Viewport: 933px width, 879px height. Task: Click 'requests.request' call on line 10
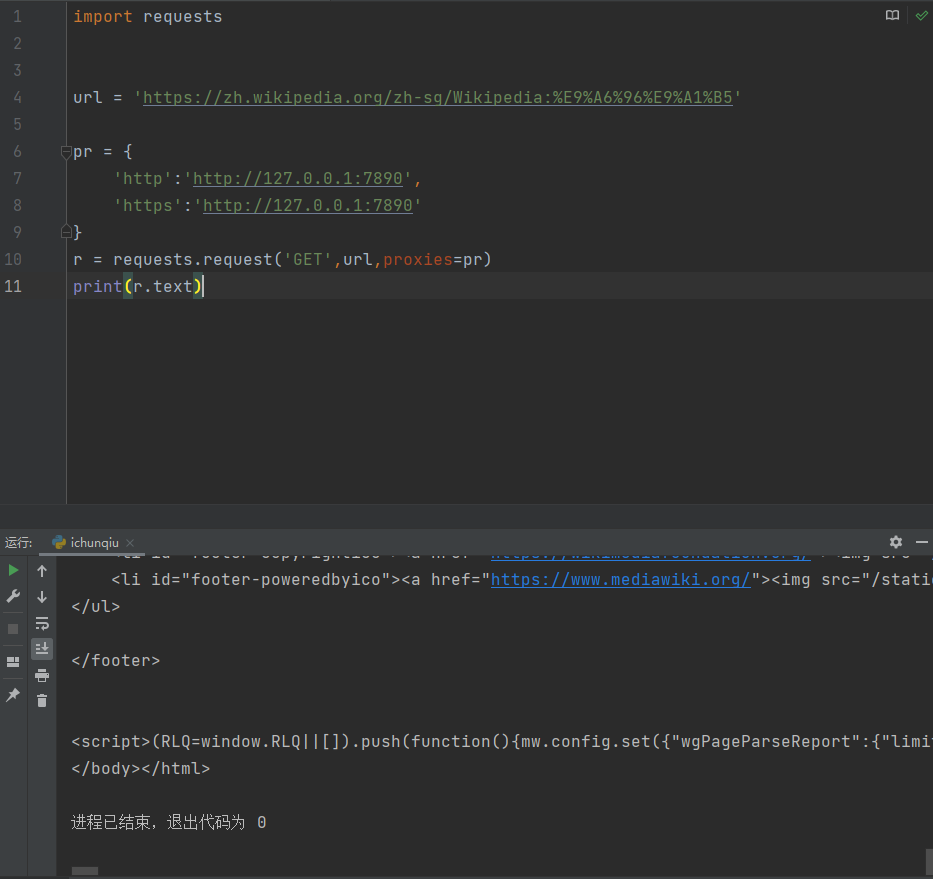pyautogui.click(x=192, y=259)
